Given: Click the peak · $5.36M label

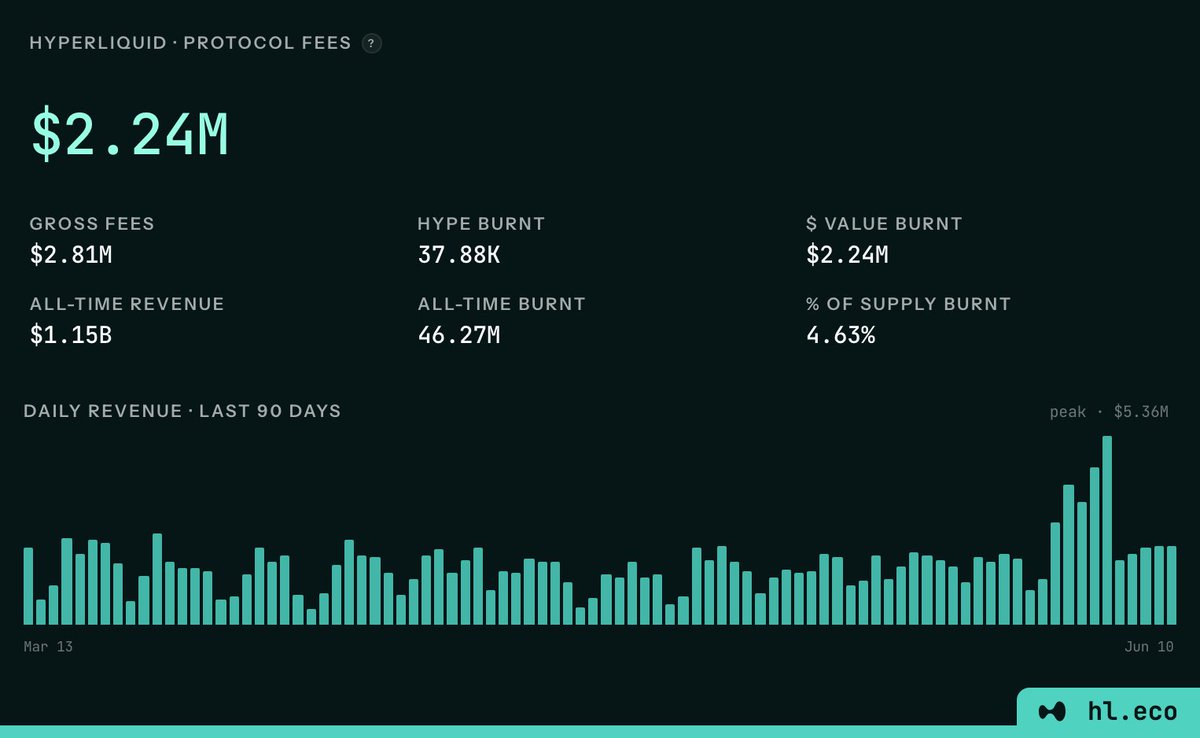Looking at the screenshot, I should point(1109,412).
